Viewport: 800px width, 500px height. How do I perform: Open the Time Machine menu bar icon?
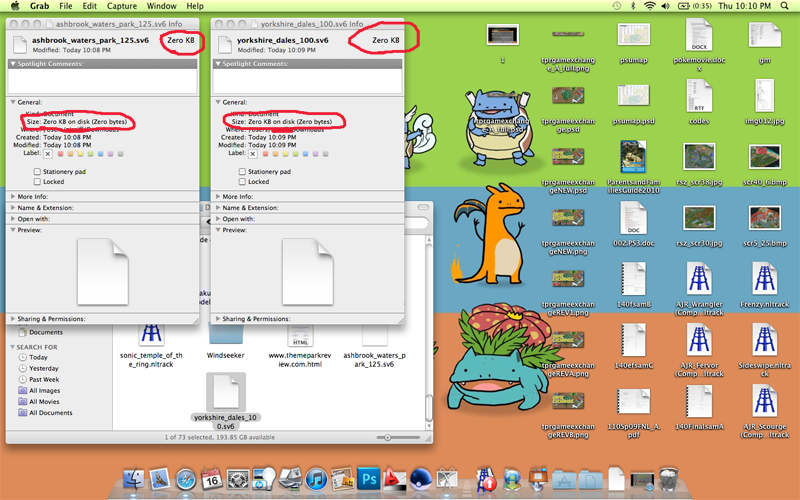[617, 6]
